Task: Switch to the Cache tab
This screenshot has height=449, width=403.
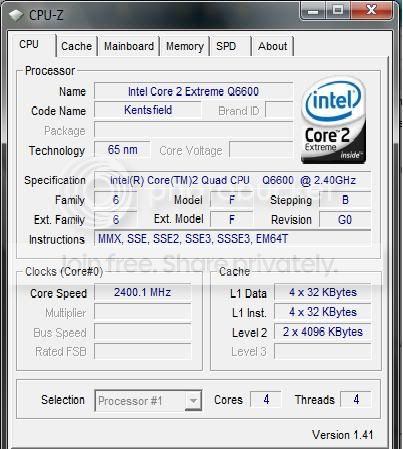Action: [x=77, y=46]
